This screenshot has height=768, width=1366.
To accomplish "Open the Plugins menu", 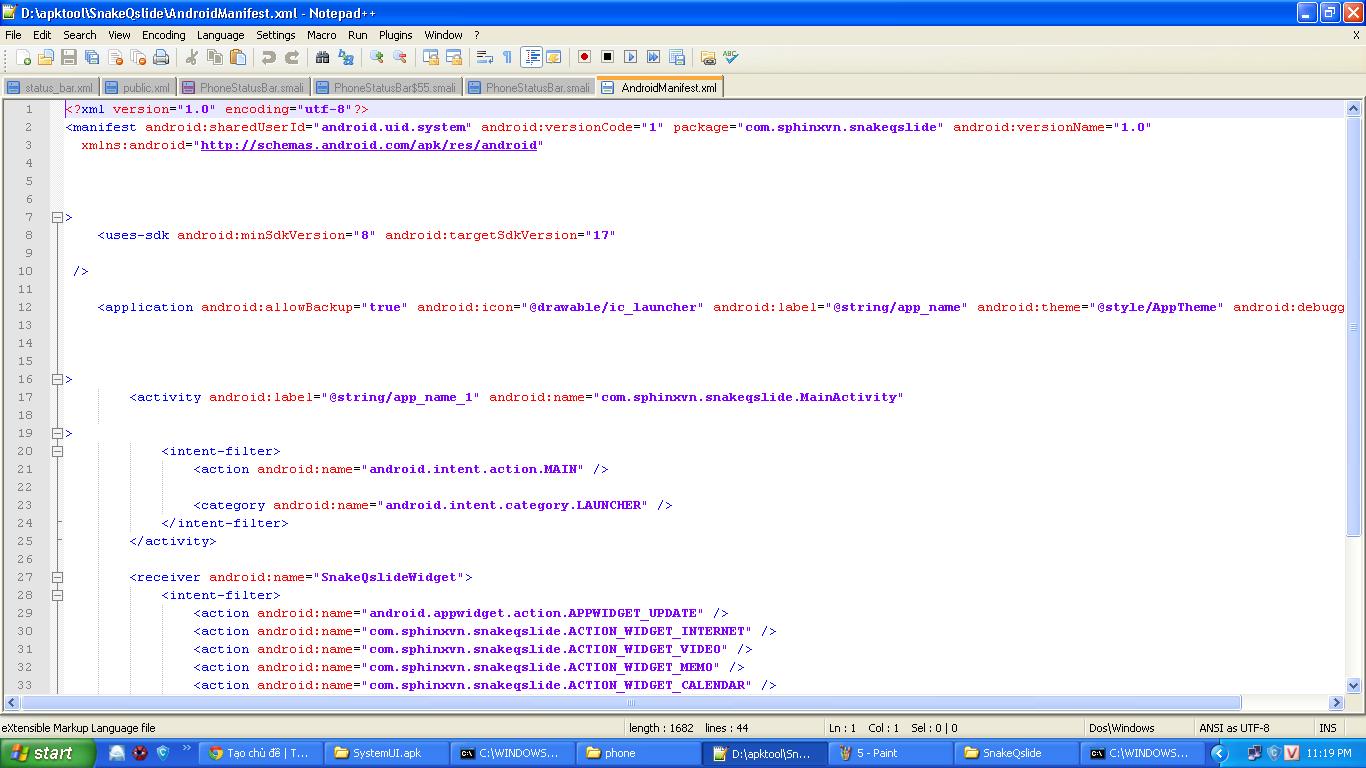I will point(395,35).
